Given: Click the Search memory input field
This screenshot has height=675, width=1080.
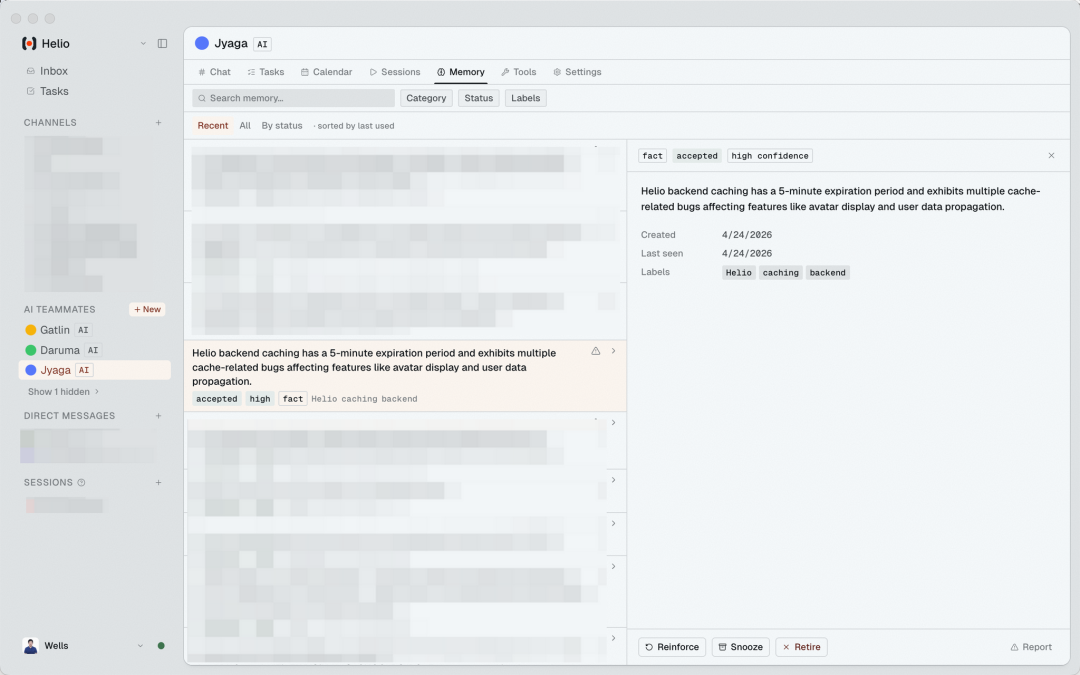Looking at the screenshot, I should pos(294,98).
